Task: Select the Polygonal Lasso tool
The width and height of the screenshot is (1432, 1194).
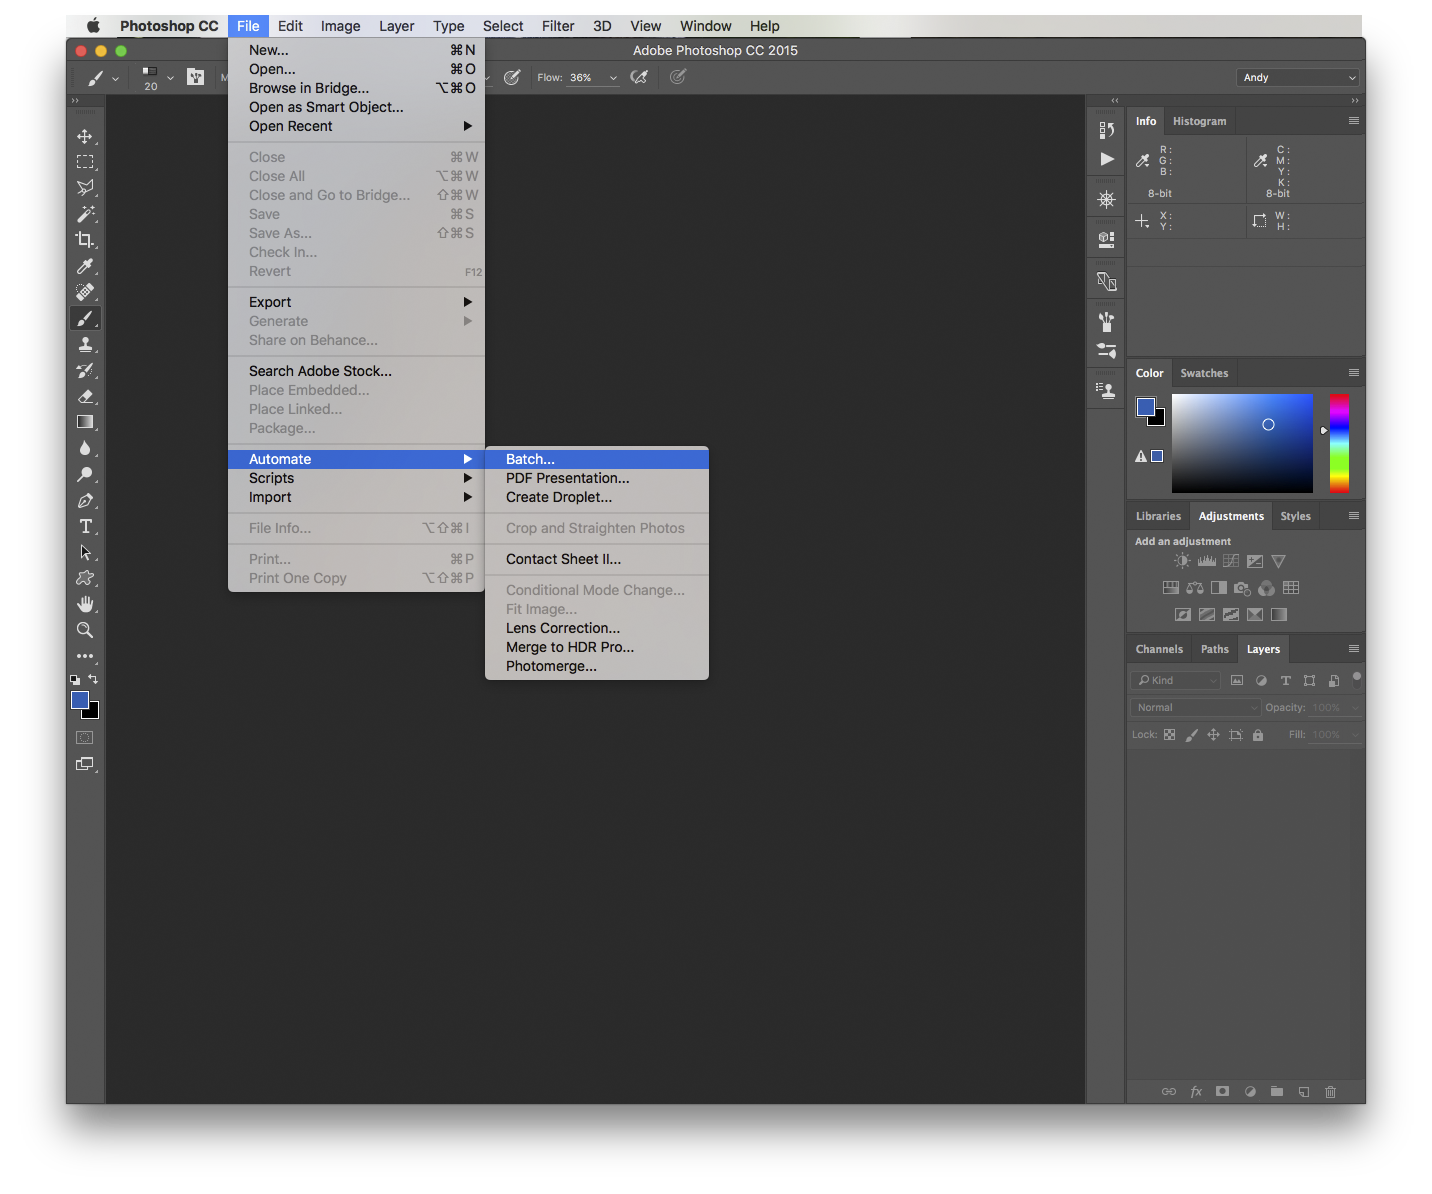Action: [x=85, y=188]
